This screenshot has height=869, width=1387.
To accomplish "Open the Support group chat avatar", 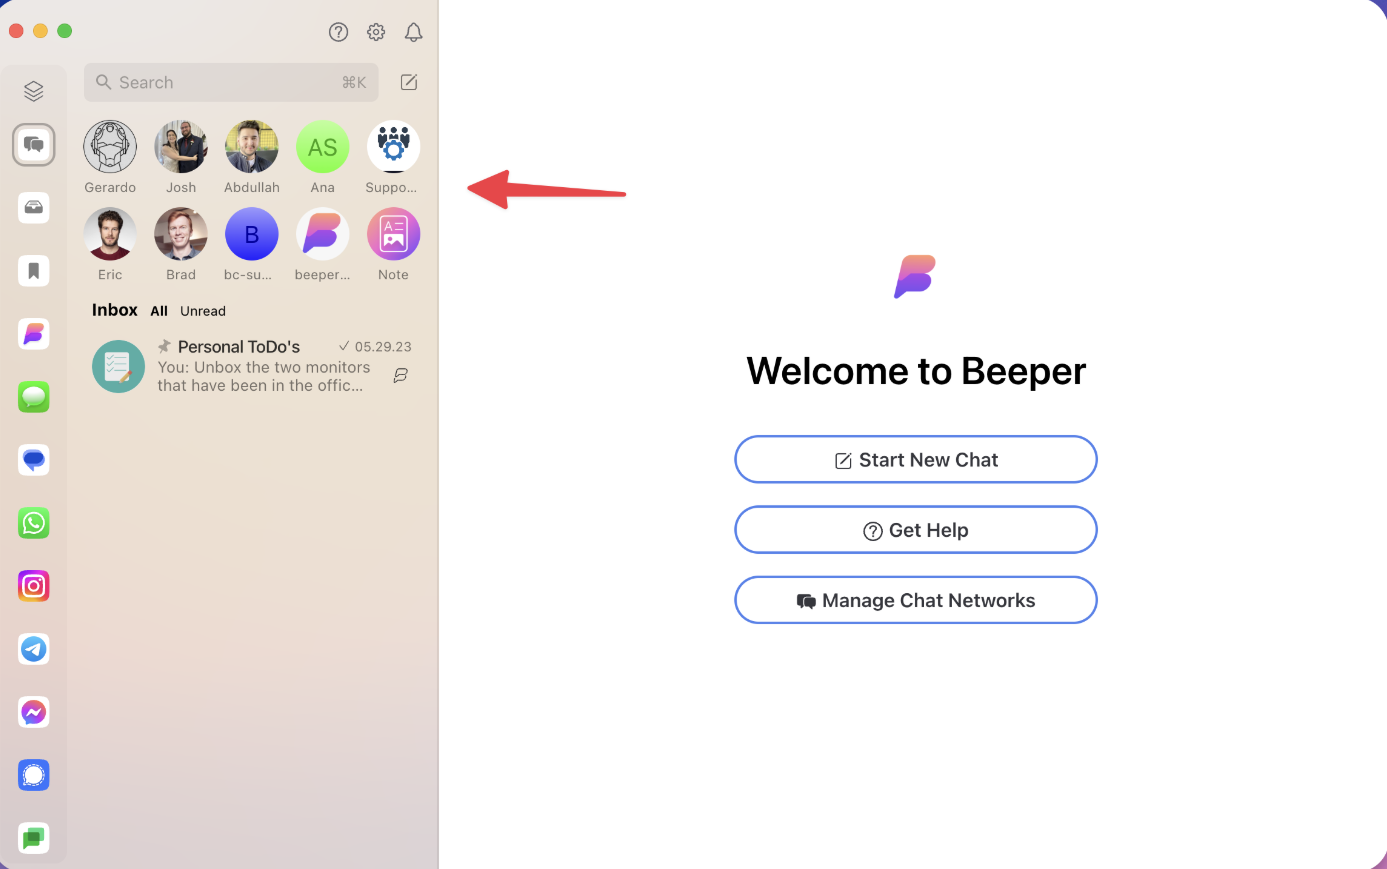I will pyautogui.click(x=393, y=147).
